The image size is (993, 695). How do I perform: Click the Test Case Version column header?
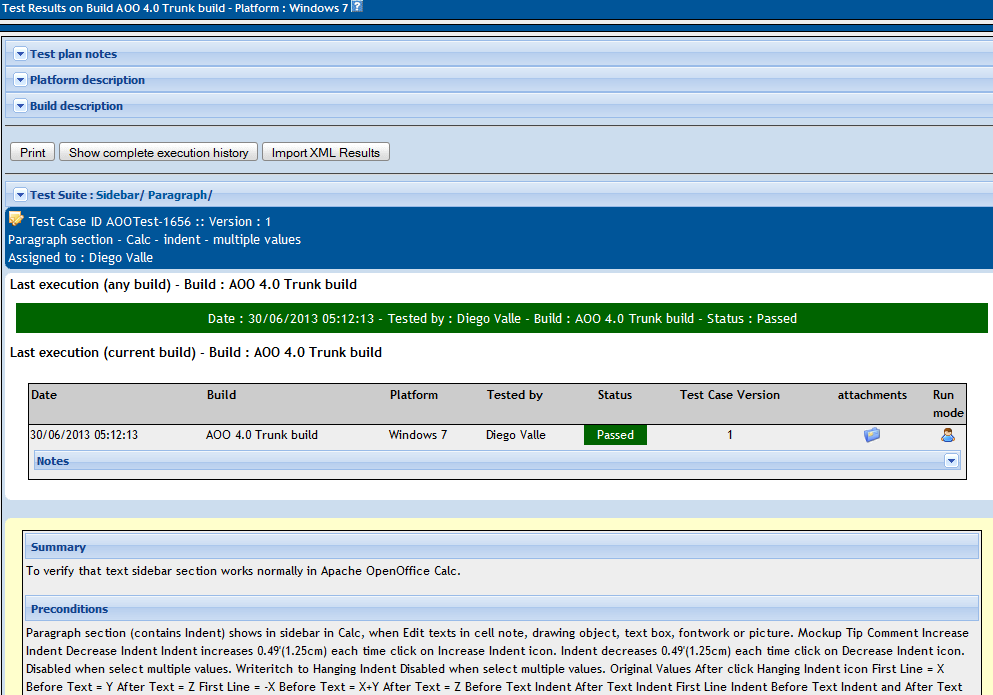(730, 395)
